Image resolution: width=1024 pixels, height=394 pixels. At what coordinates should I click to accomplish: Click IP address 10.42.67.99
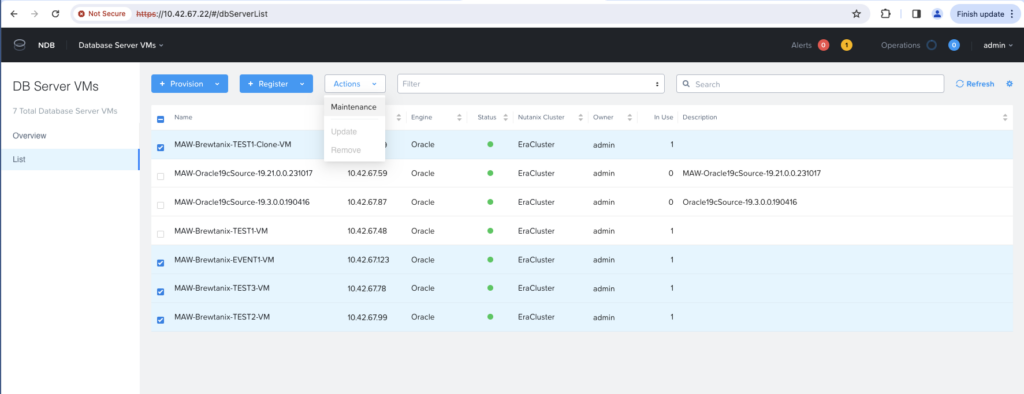coord(367,317)
